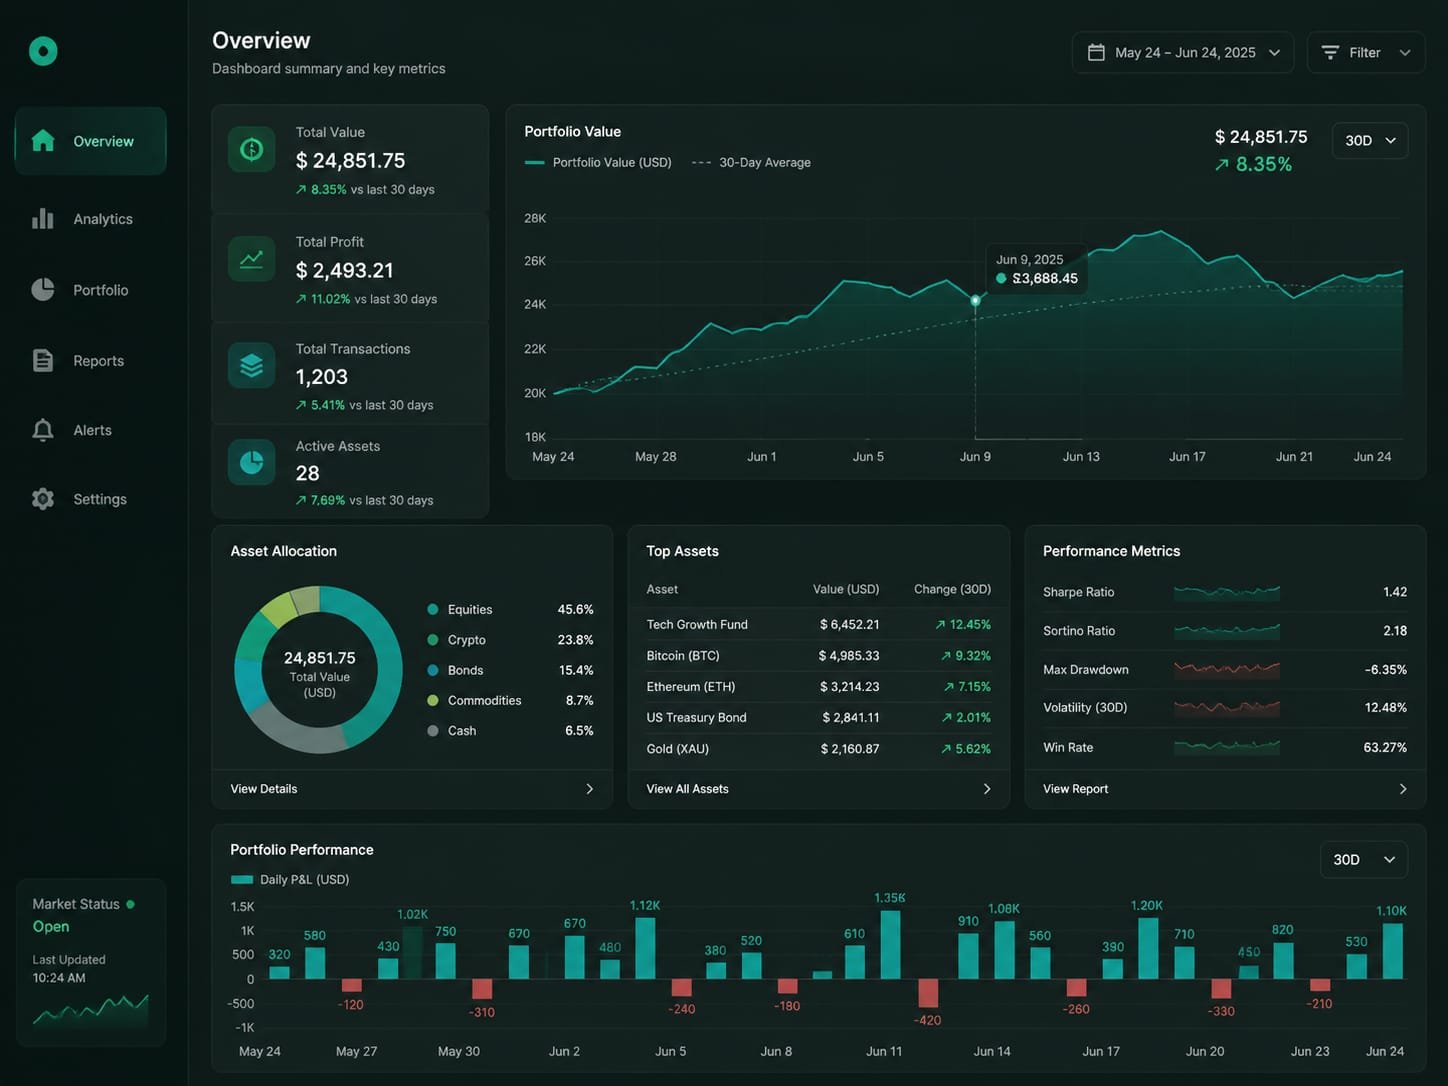Click the Equities color swatch in legend
The width and height of the screenshot is (1448, 1086).
coord(433,609)
